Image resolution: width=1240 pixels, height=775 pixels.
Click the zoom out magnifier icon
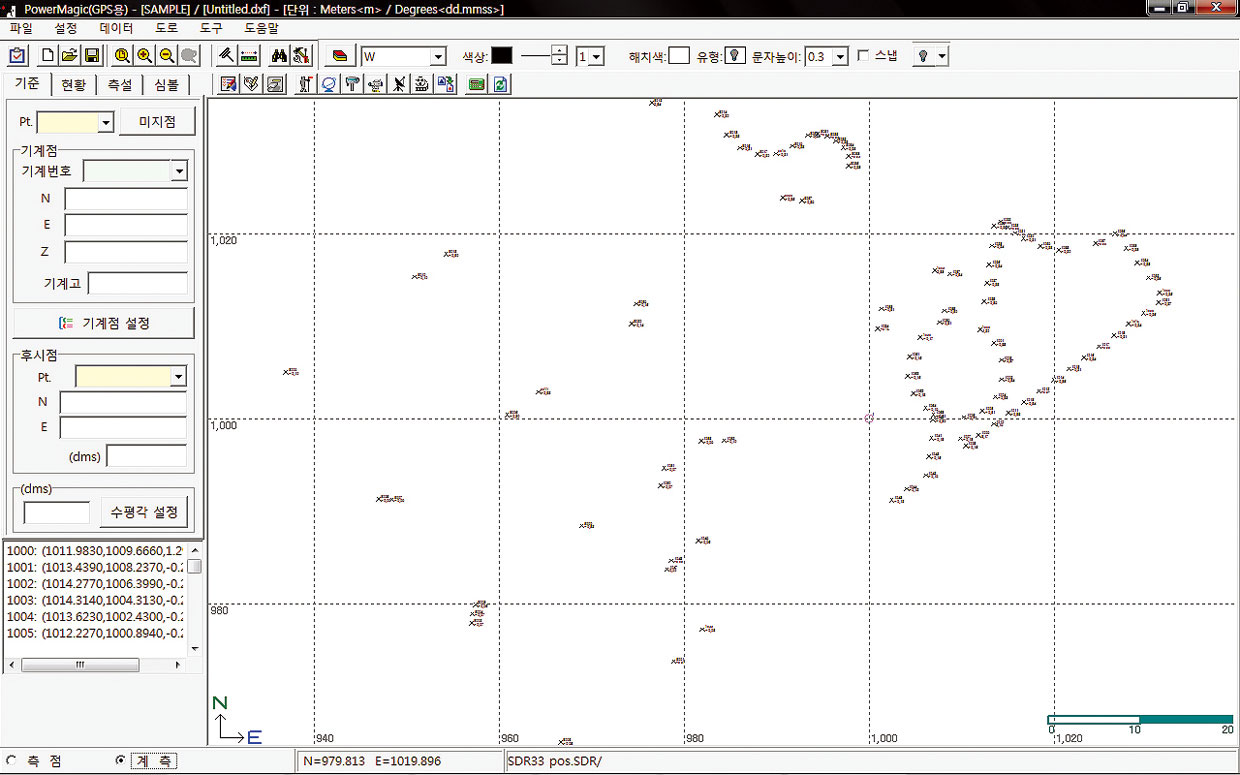click(x=166, y=57)
